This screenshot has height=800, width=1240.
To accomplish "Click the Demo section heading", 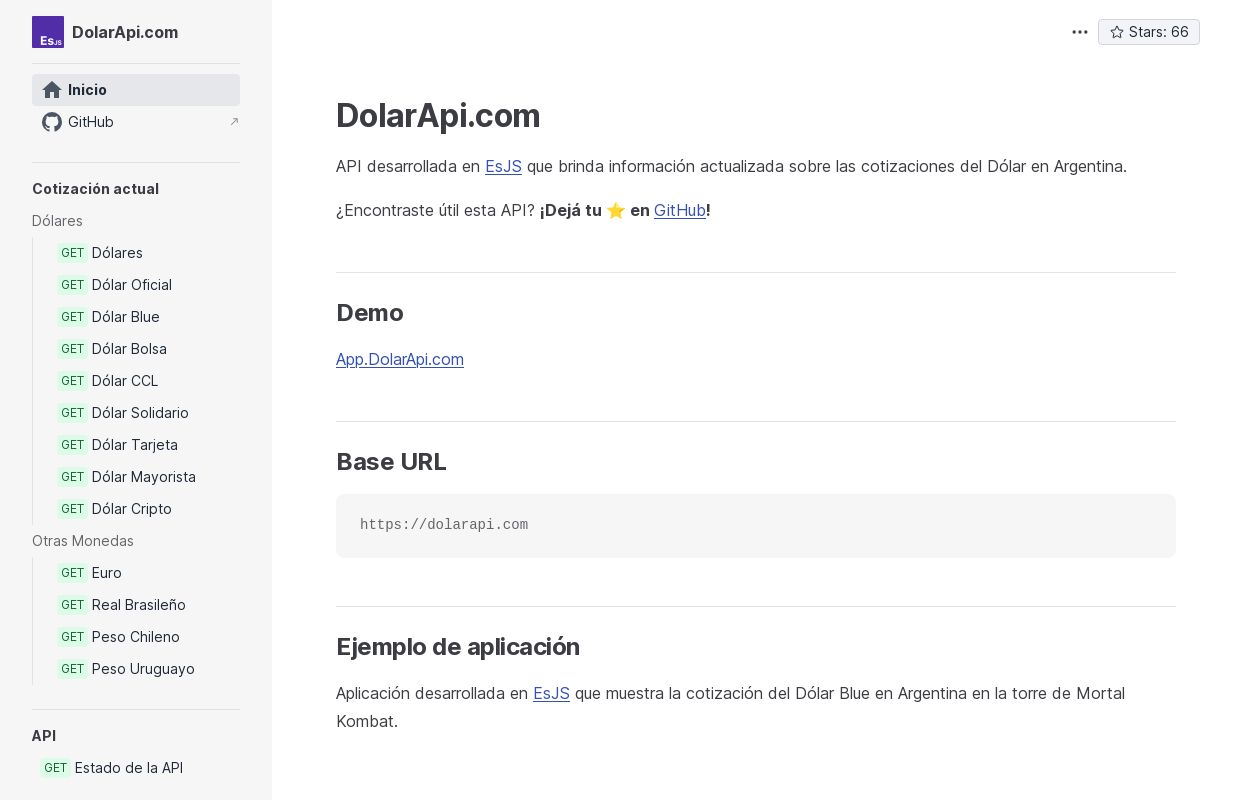I will [x=370, y=313].
